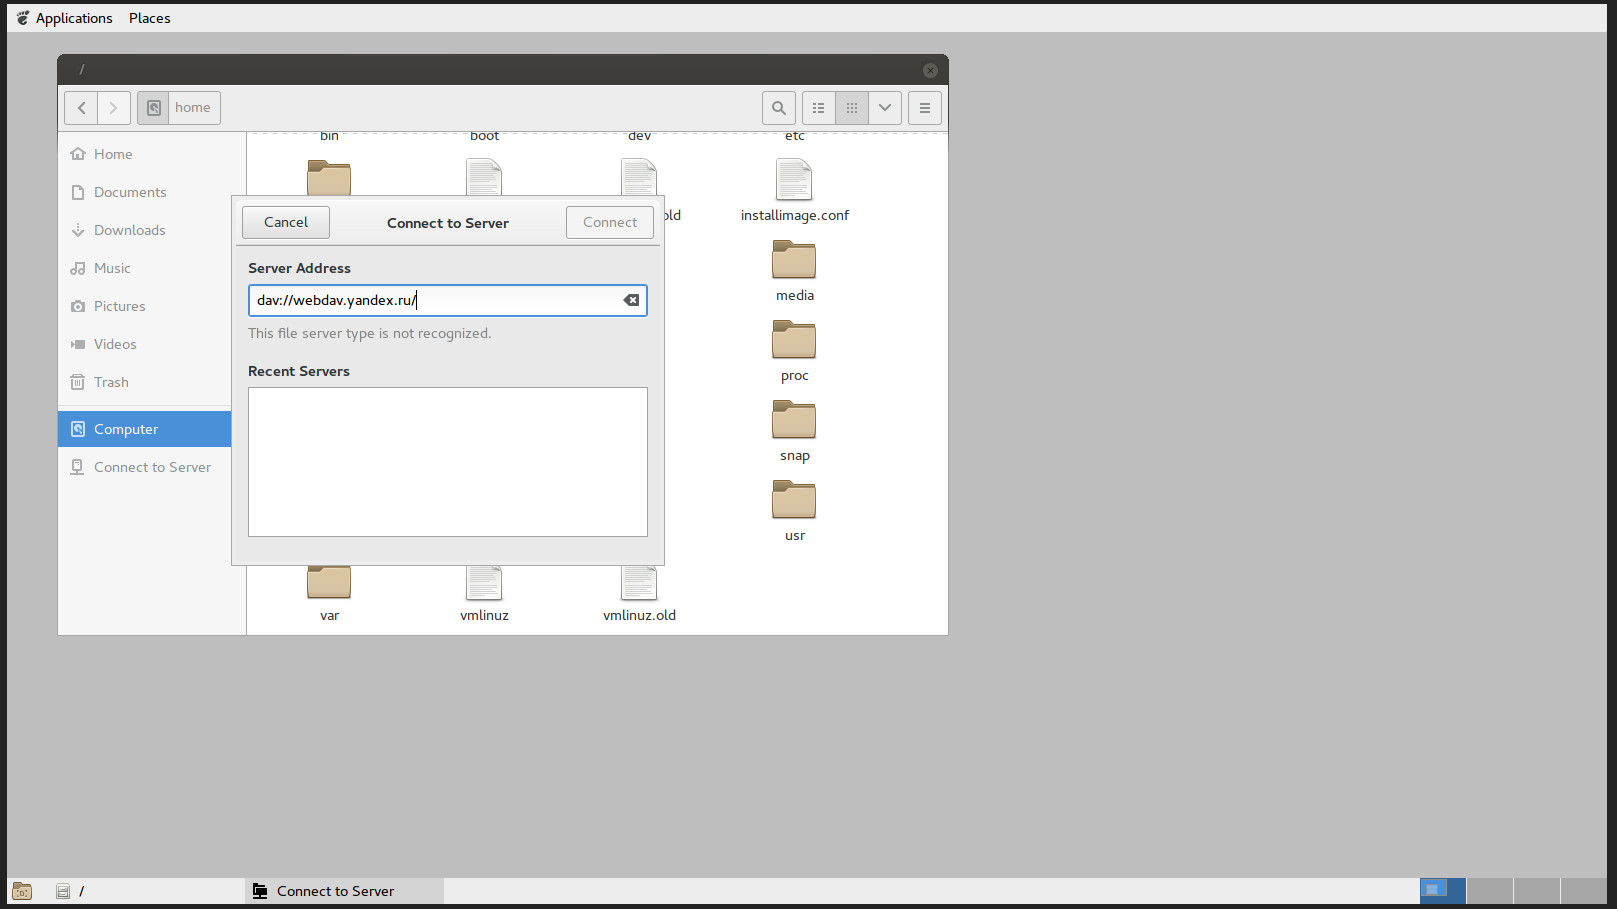This screenshot has height=909, width=1617.
Task: Switch to grid icon view
Action: [x=852, y=108]
